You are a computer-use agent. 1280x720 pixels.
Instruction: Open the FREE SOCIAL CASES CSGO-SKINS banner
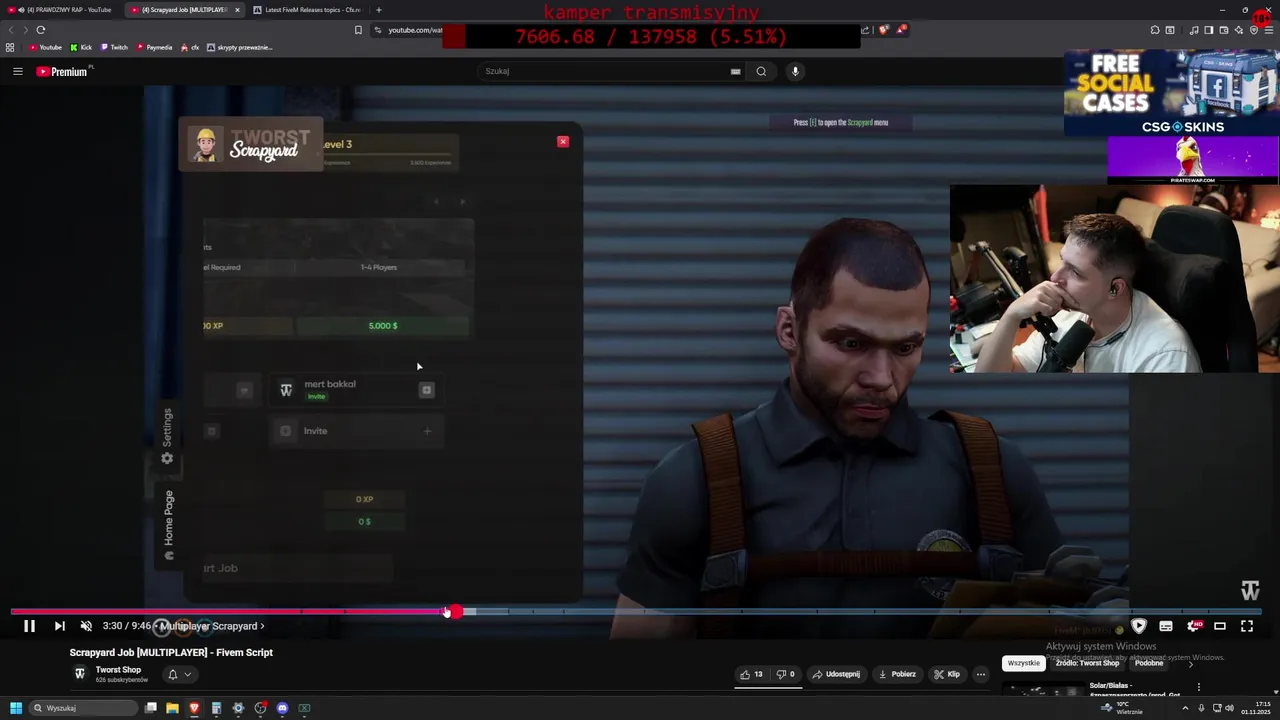click(1171, 93)
